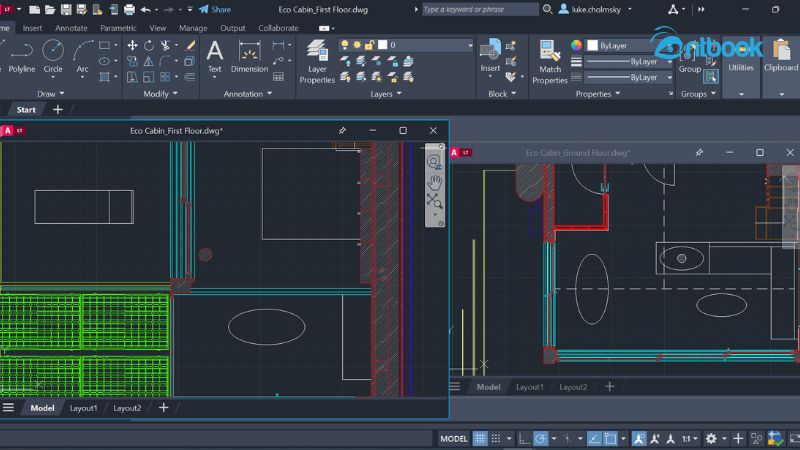Toggle ortho mode in status bar
The width and height of the screenshot is (800, 450).
(x=524, y=438)
